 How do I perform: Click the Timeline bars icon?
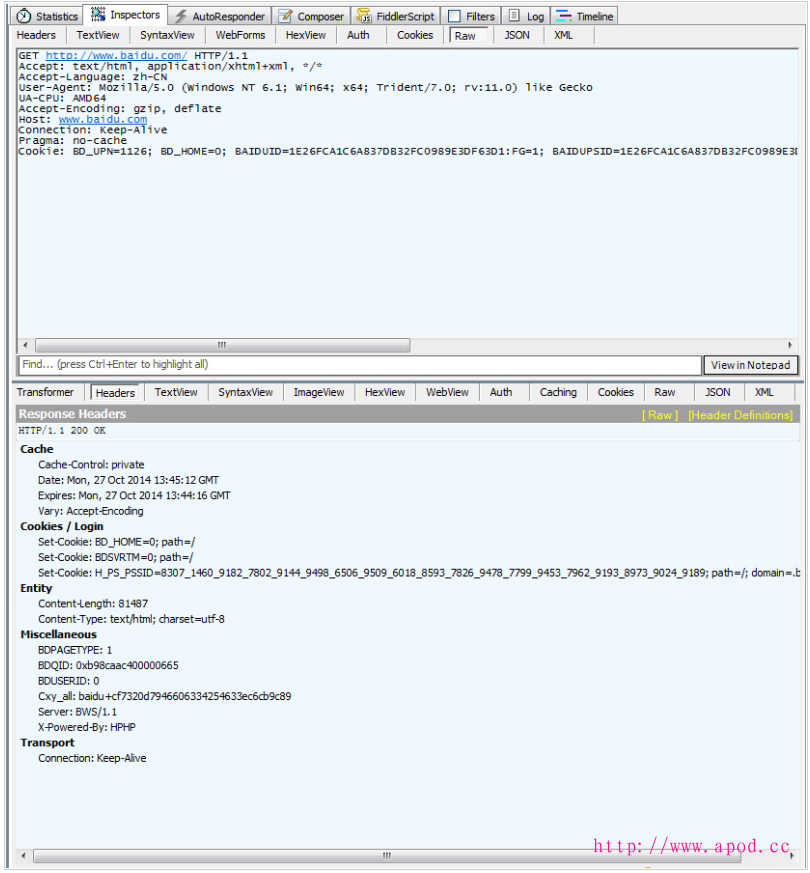(564, 16)
